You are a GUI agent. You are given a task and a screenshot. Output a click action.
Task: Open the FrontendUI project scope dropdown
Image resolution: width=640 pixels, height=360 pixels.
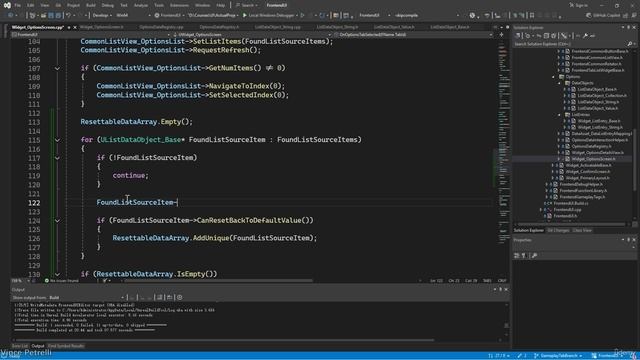pos(91,35)
